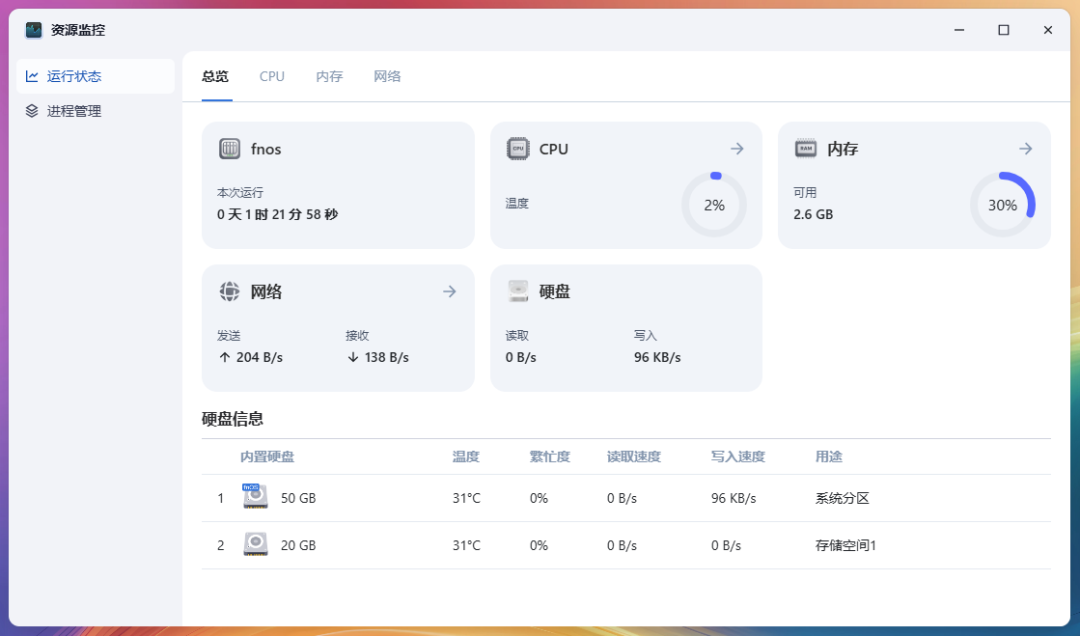Click the 50 GB system disk icon
Viewport: 1080px width, 636px height.
255,496
